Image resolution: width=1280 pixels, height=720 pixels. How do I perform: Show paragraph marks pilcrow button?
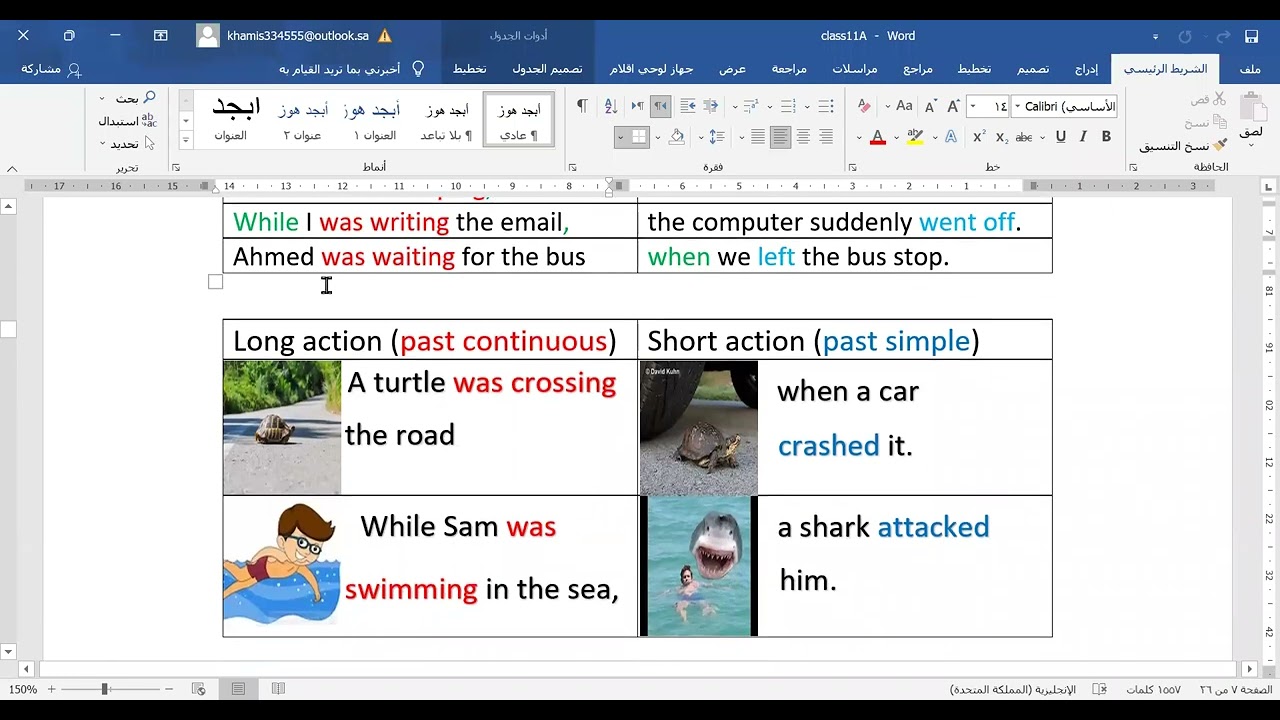(582, 106)
